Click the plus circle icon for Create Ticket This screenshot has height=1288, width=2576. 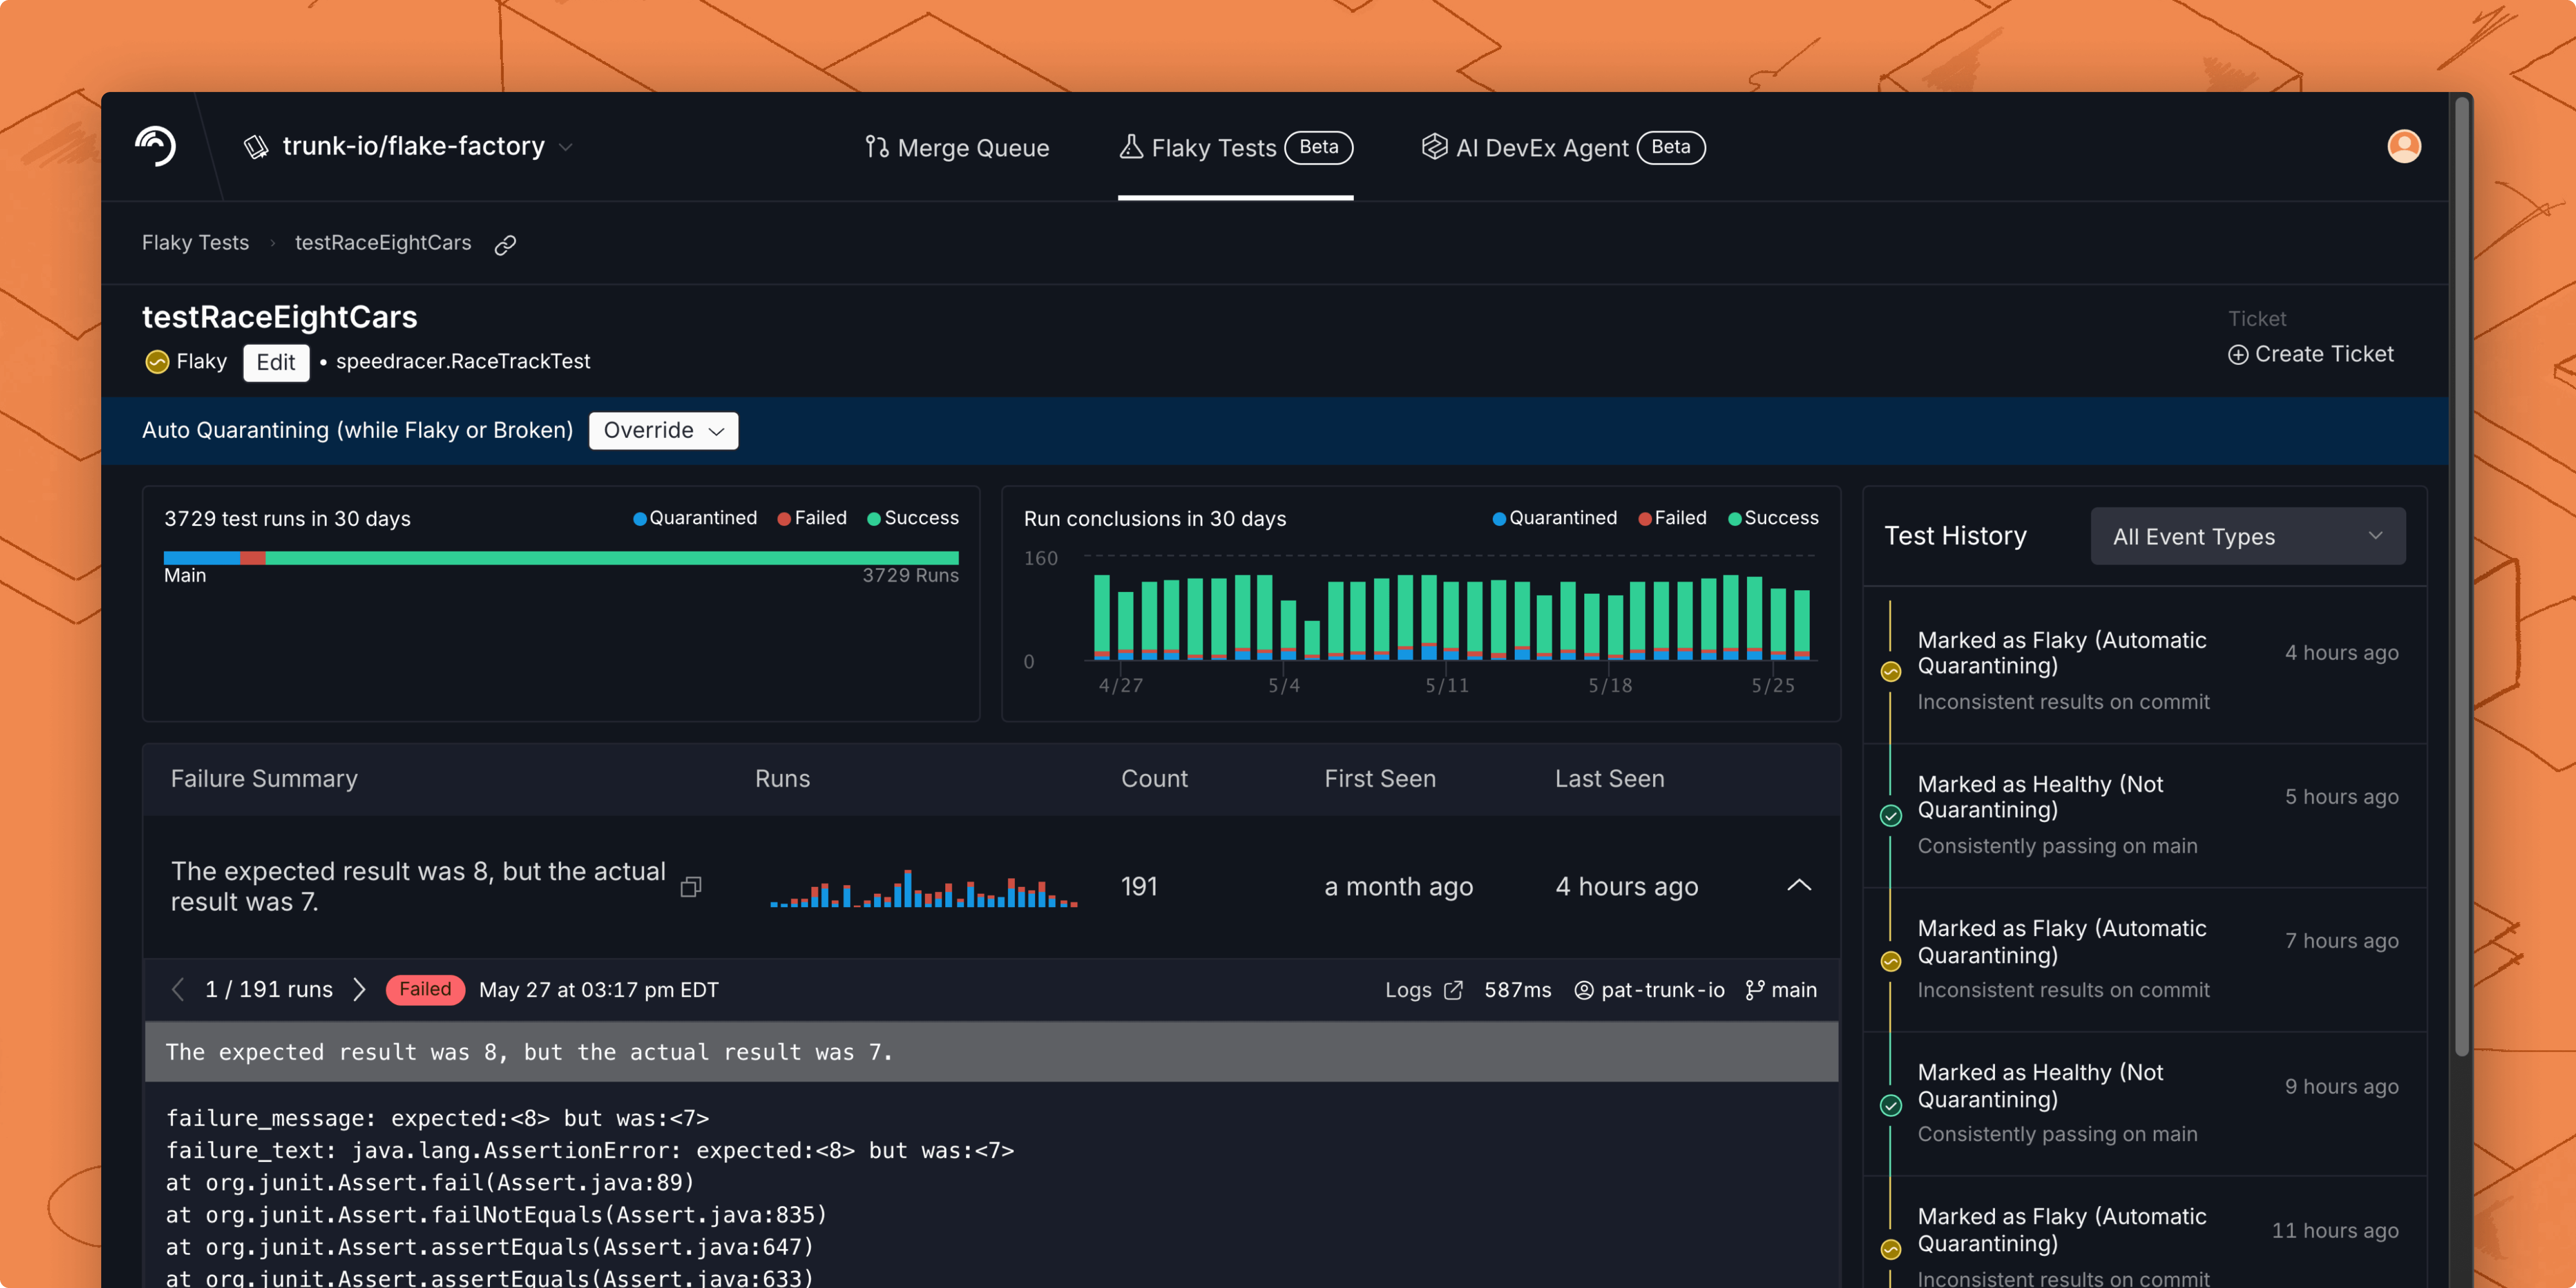pyautogui.click(x=2238, y=355)
